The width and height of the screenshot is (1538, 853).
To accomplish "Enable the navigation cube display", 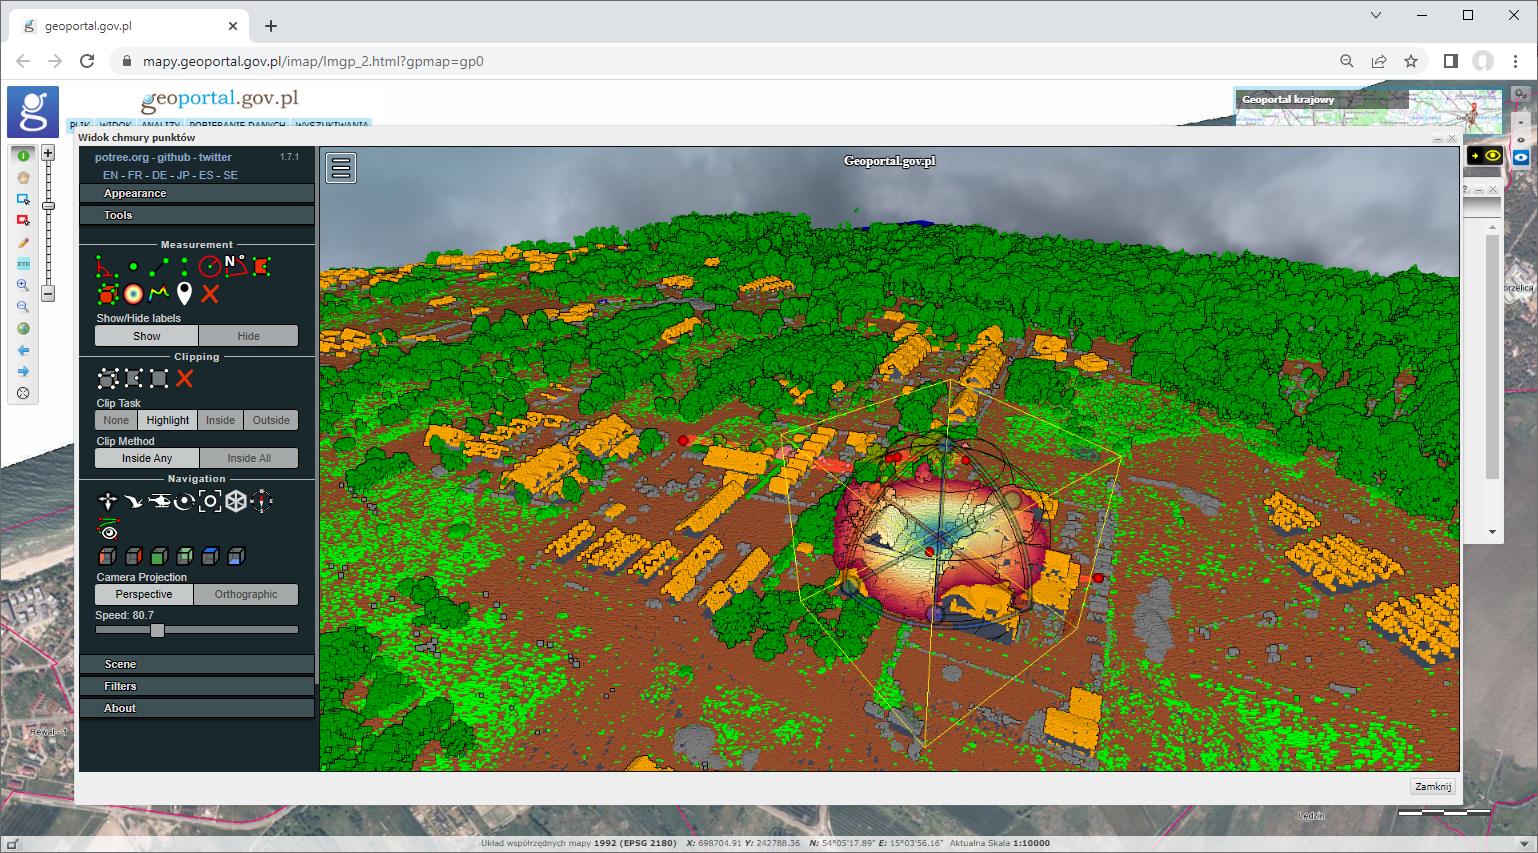I will [x=236, y=501].
